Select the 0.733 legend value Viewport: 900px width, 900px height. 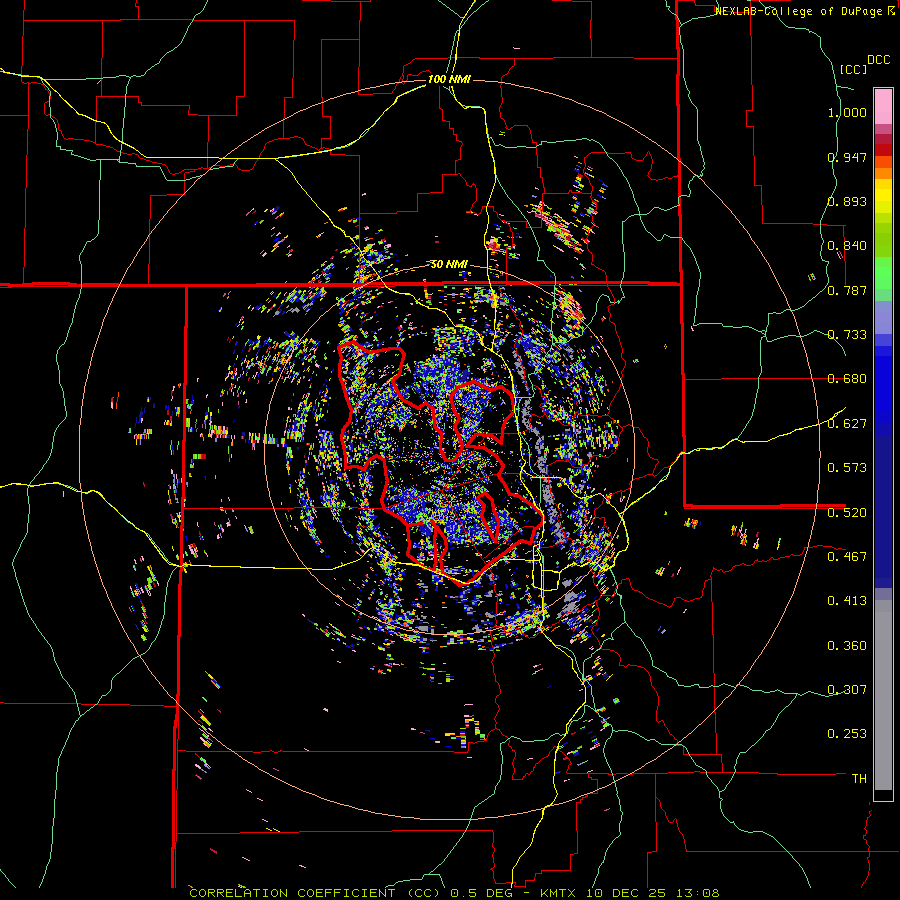847,335
